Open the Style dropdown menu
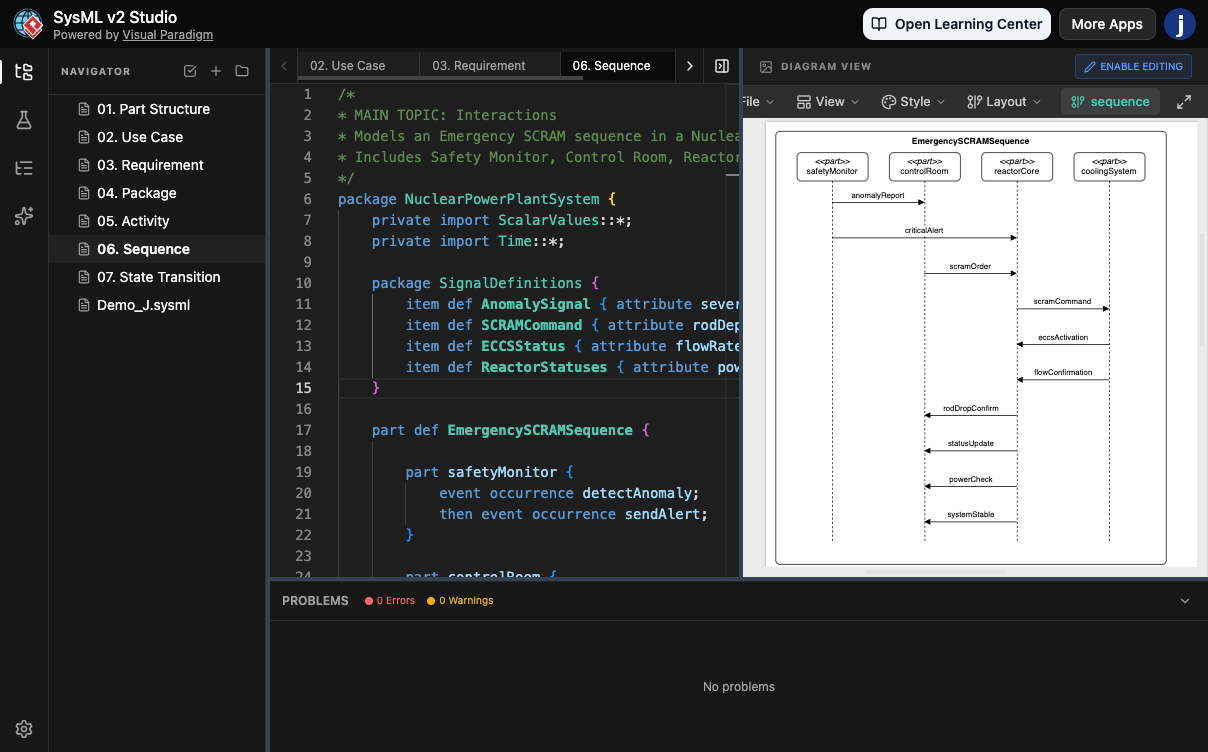This screenshot has height=752, width=1208. 911,101
